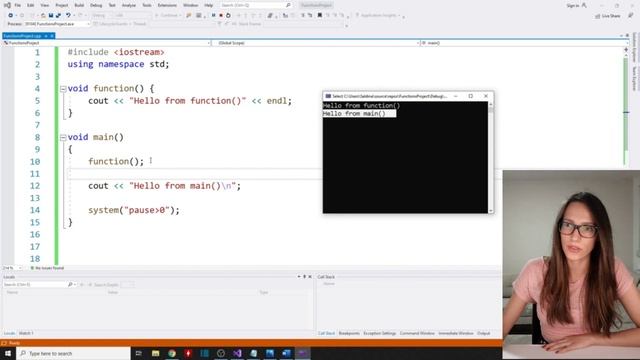This screenshot has width=640, height=360.
Task: Click the Bookmark toolbar icon
Action: point(320,16)
